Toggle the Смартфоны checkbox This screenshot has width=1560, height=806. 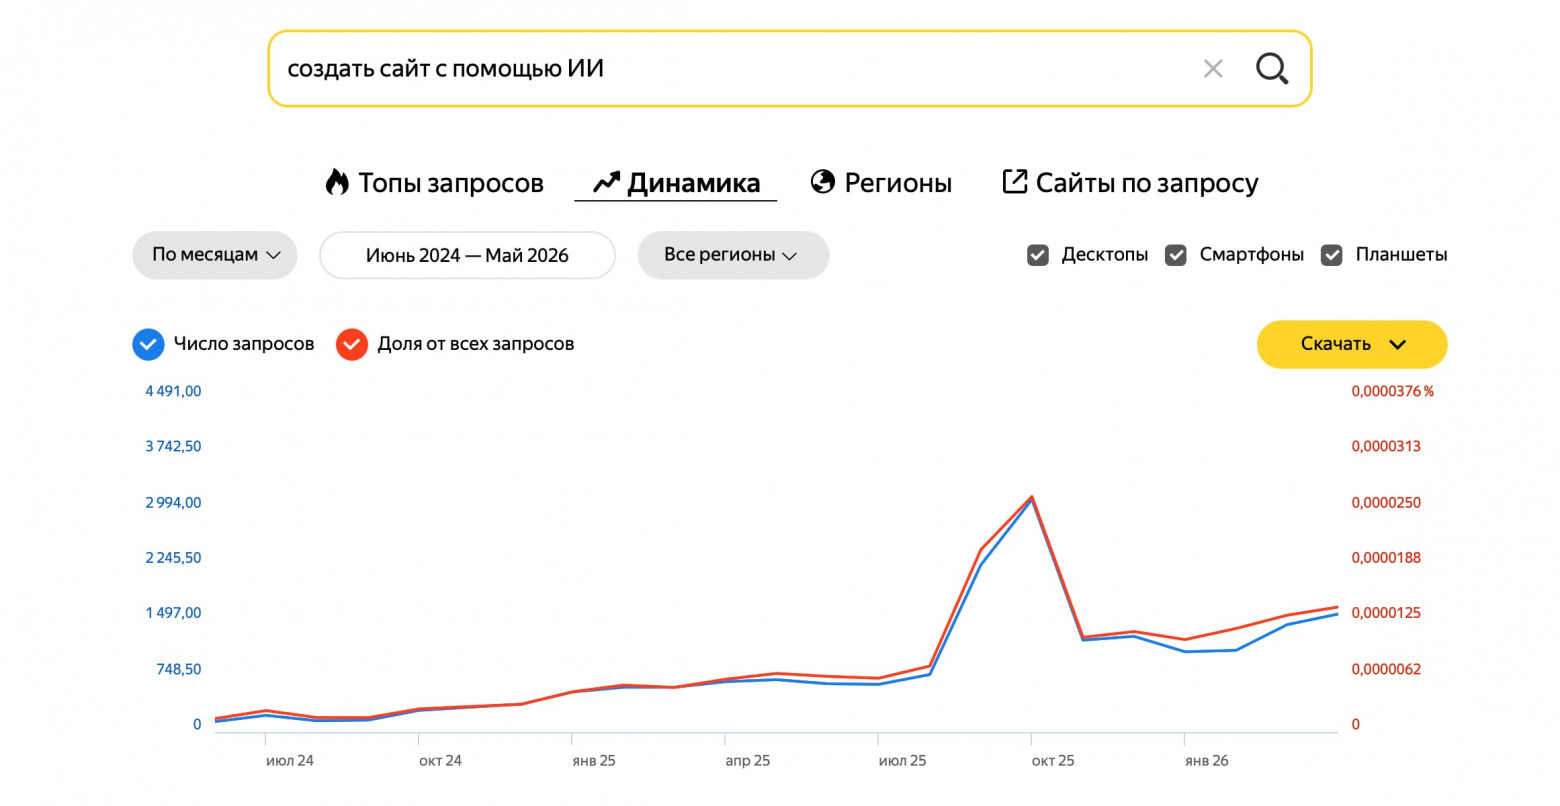[x=1176, y=255]
